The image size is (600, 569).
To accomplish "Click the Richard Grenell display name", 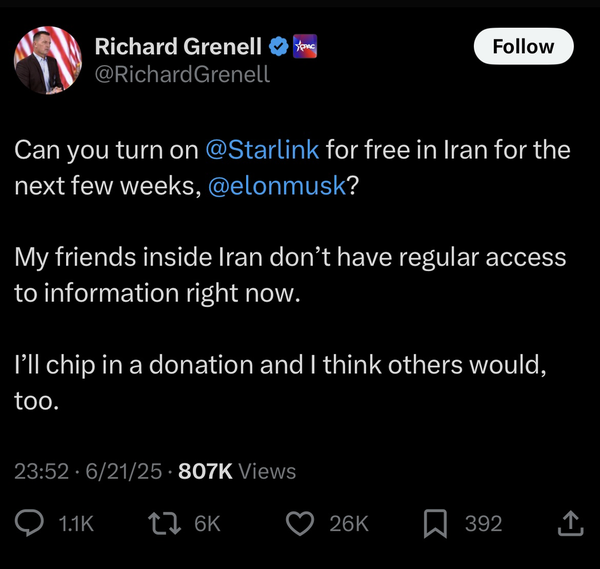I will (178, 46).
